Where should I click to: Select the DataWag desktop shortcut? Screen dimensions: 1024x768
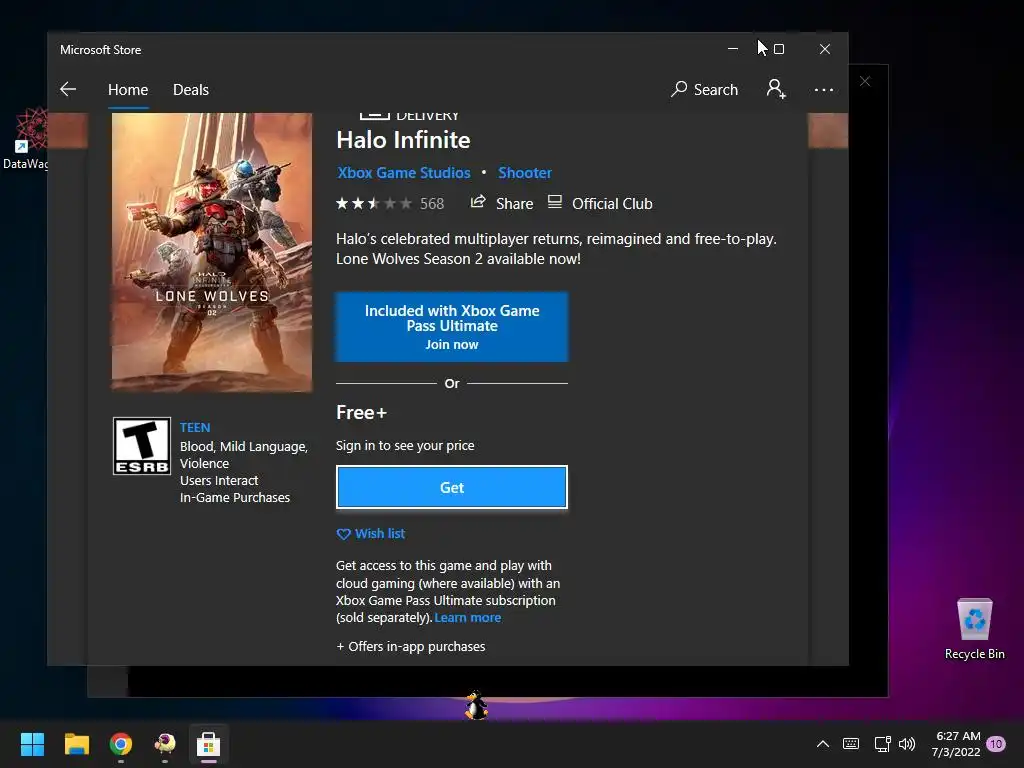[x=26, y=138]
